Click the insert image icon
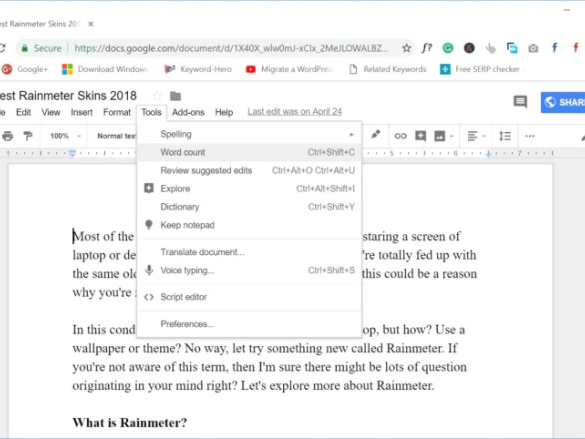This screenshot has width=585, height=439. click(x=439, y=136)
